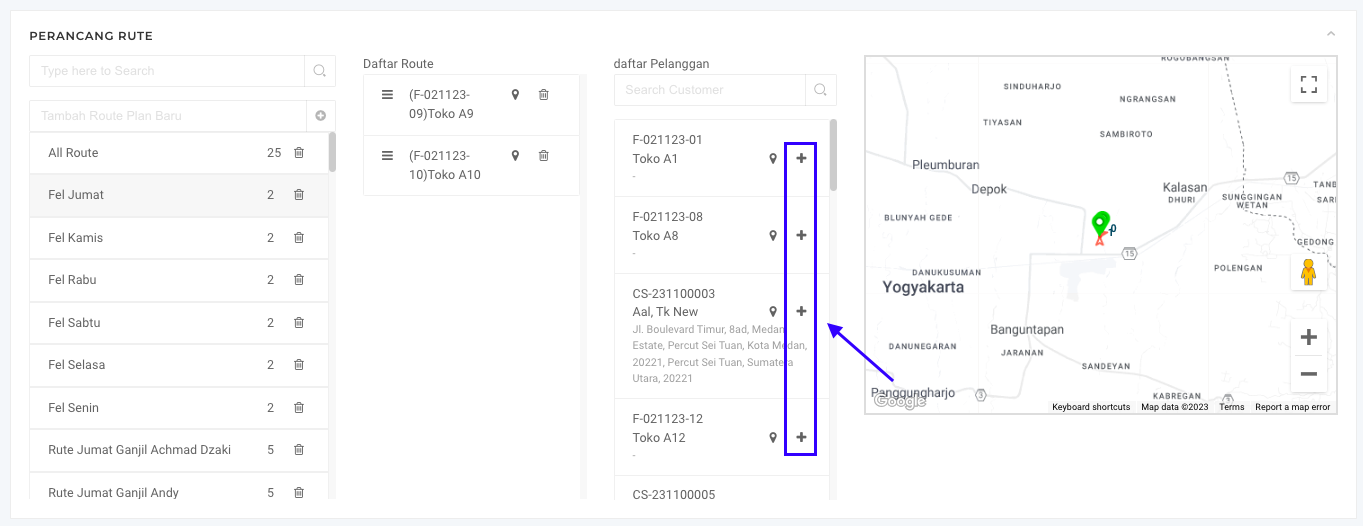
Task: Delete the Fel Kamis route plan
Action: point(299,238)
